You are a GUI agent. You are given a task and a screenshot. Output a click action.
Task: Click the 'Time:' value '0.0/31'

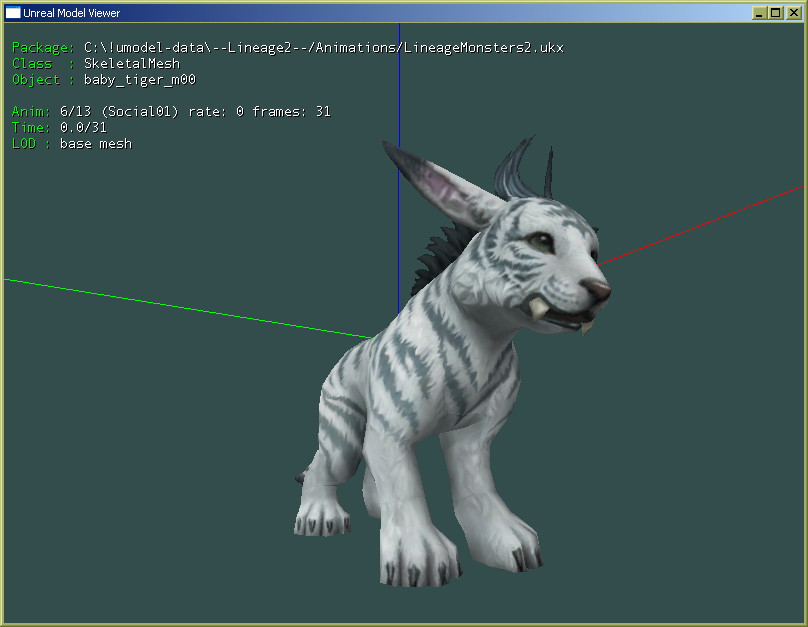(x=83, y=127)
